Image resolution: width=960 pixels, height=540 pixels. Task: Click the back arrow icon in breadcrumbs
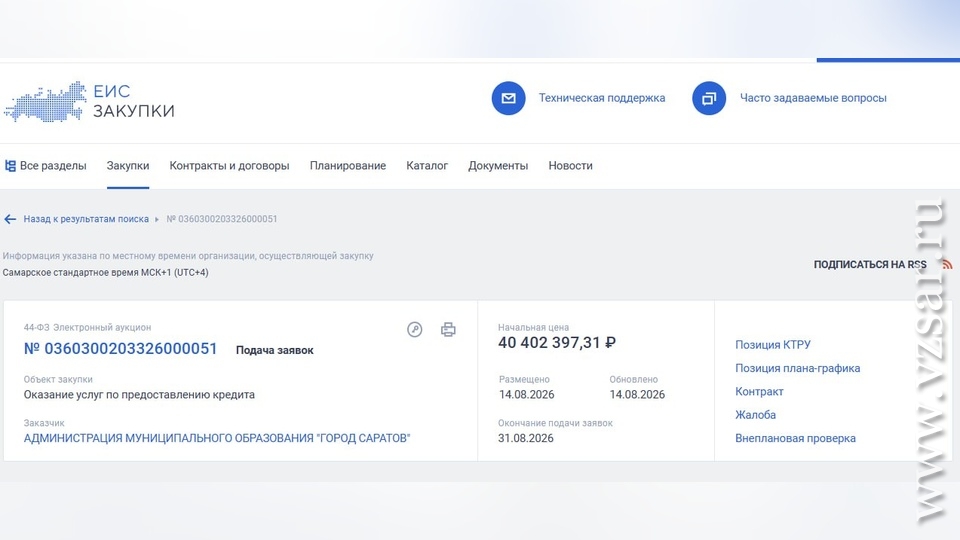coord(10,219)
